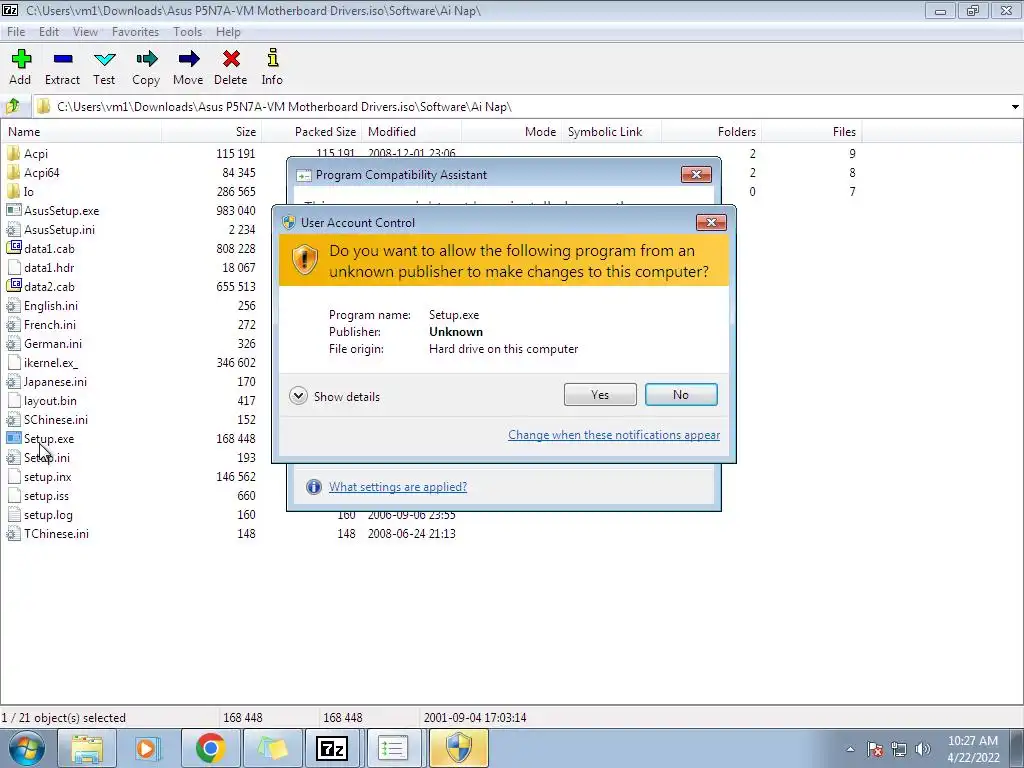Click the Packed Size column header
This screenshot has width=1024, height=768.
coord(312,131)
